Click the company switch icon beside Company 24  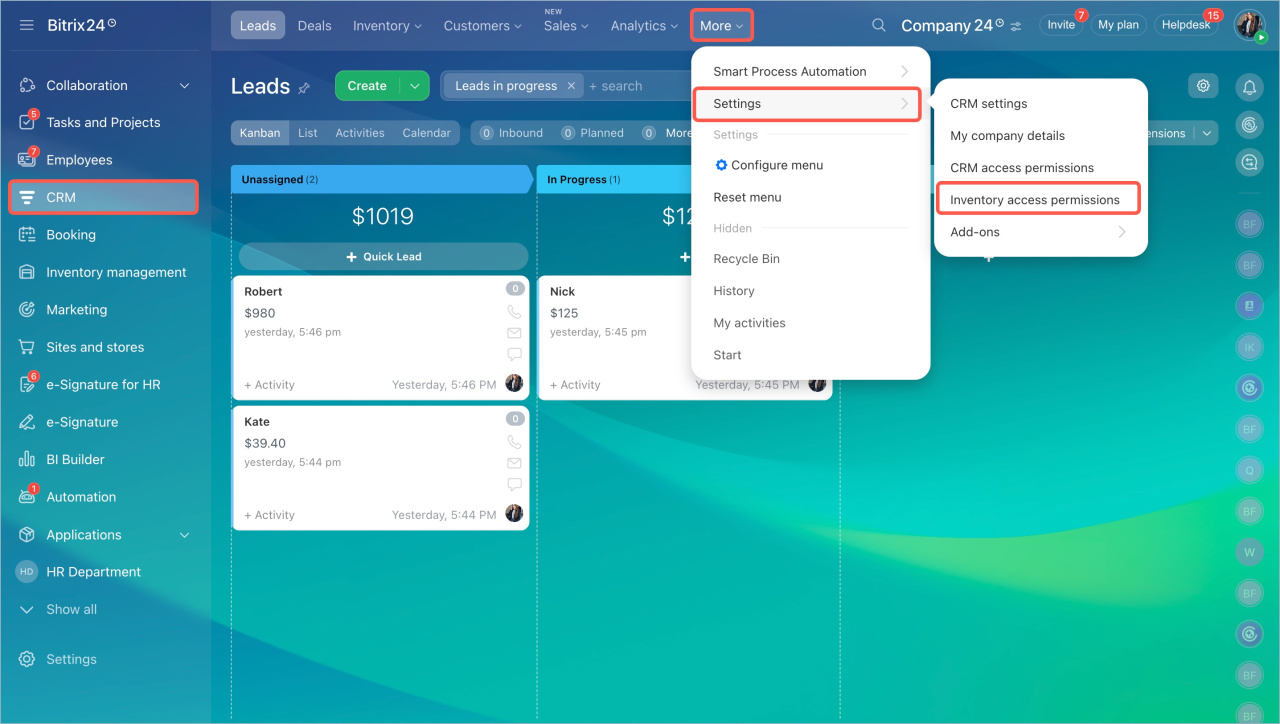(x=1016, y=26)
